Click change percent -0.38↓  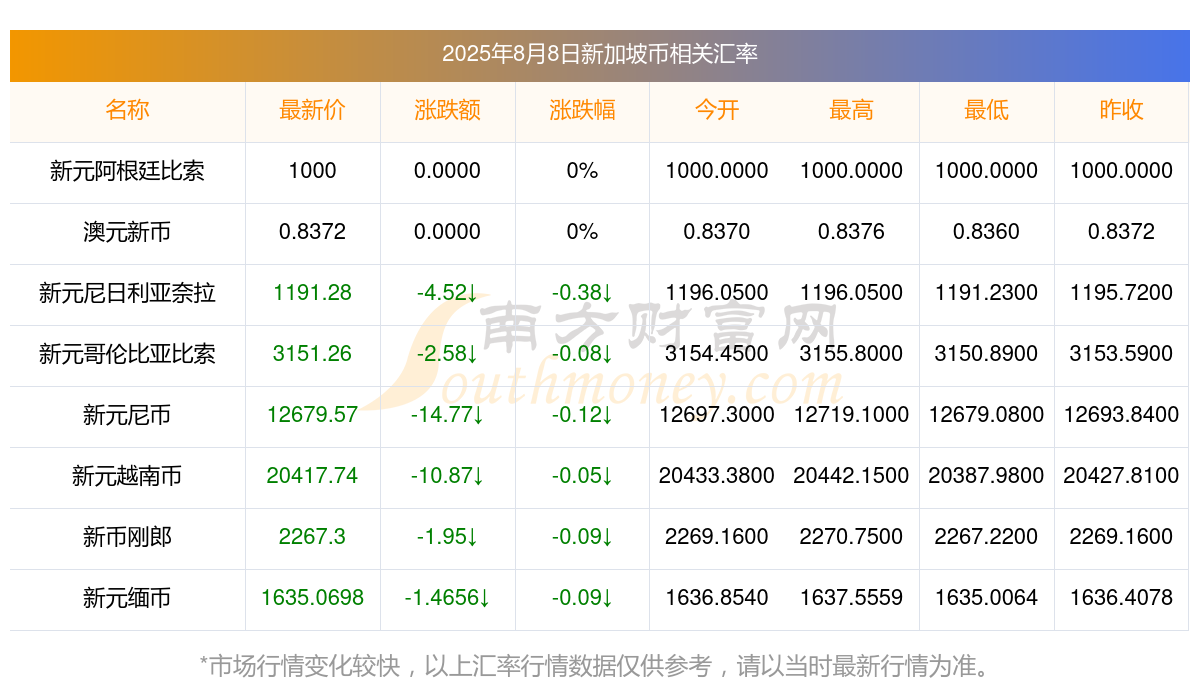pos(582,293)
